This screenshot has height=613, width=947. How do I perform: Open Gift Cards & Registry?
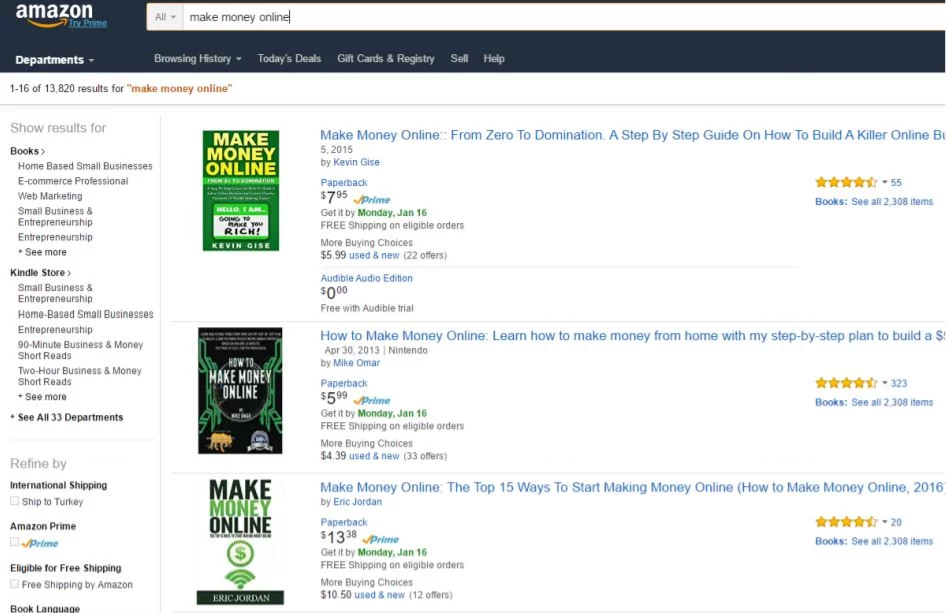(x=385, y=59)
